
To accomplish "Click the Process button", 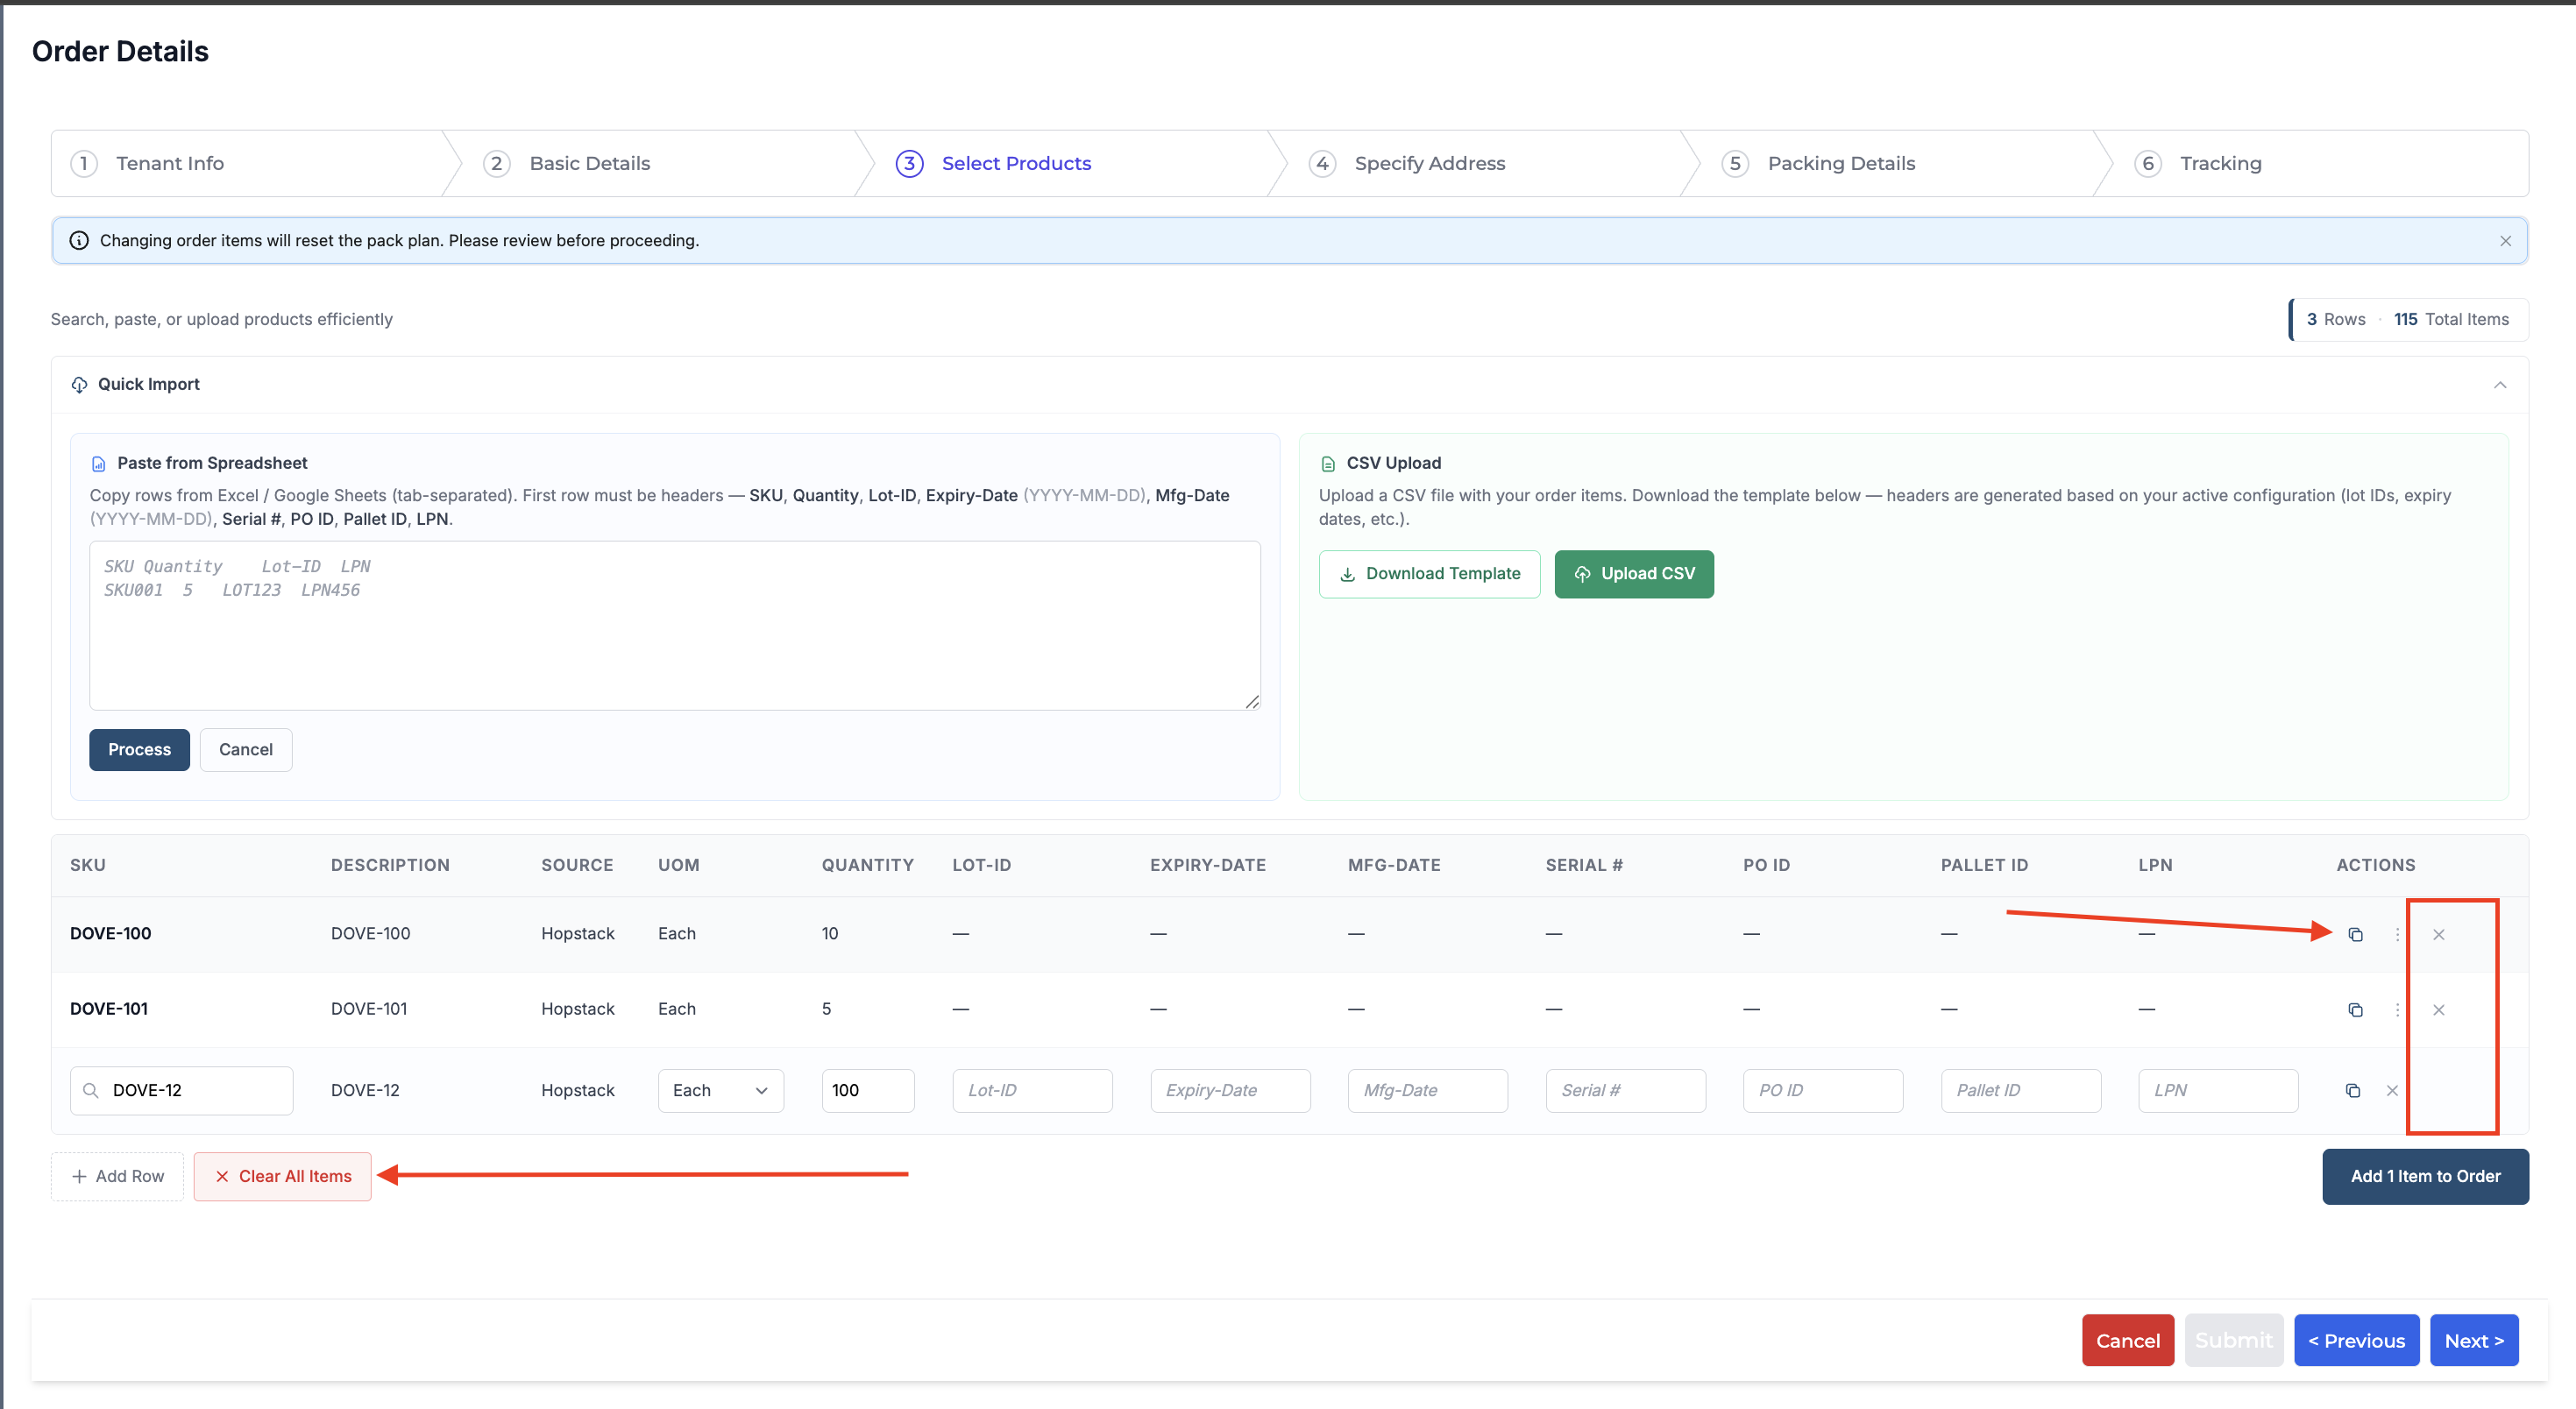I will [139, 750].
